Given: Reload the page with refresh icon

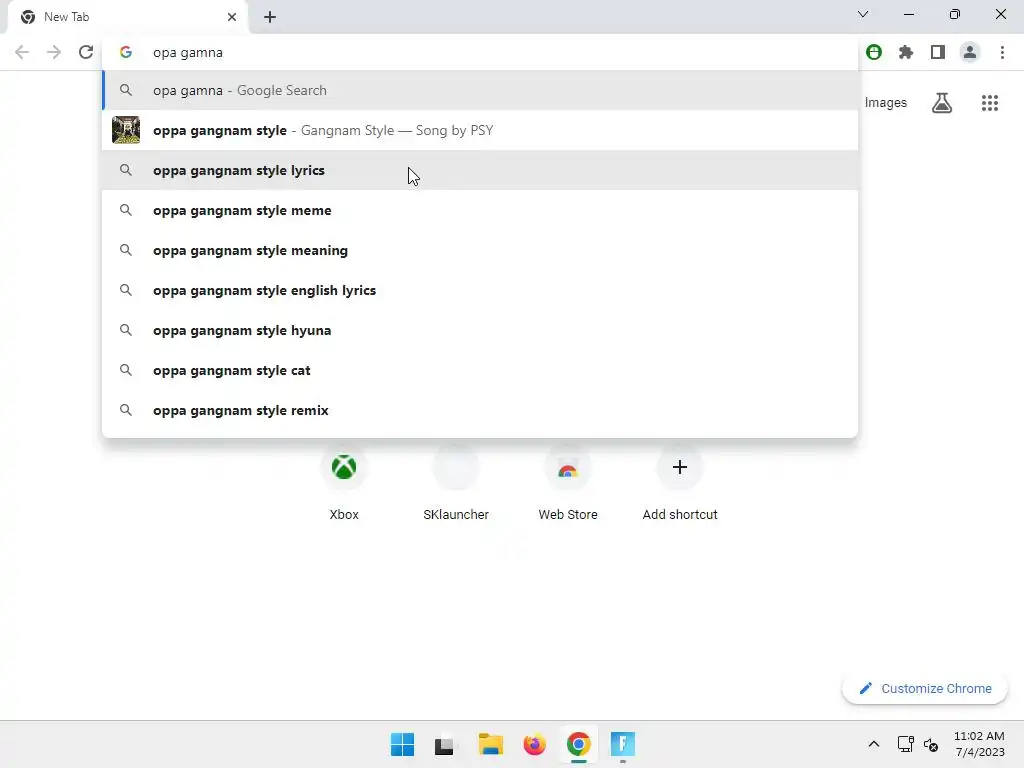Looking at the screenshot, I should 86,52.
